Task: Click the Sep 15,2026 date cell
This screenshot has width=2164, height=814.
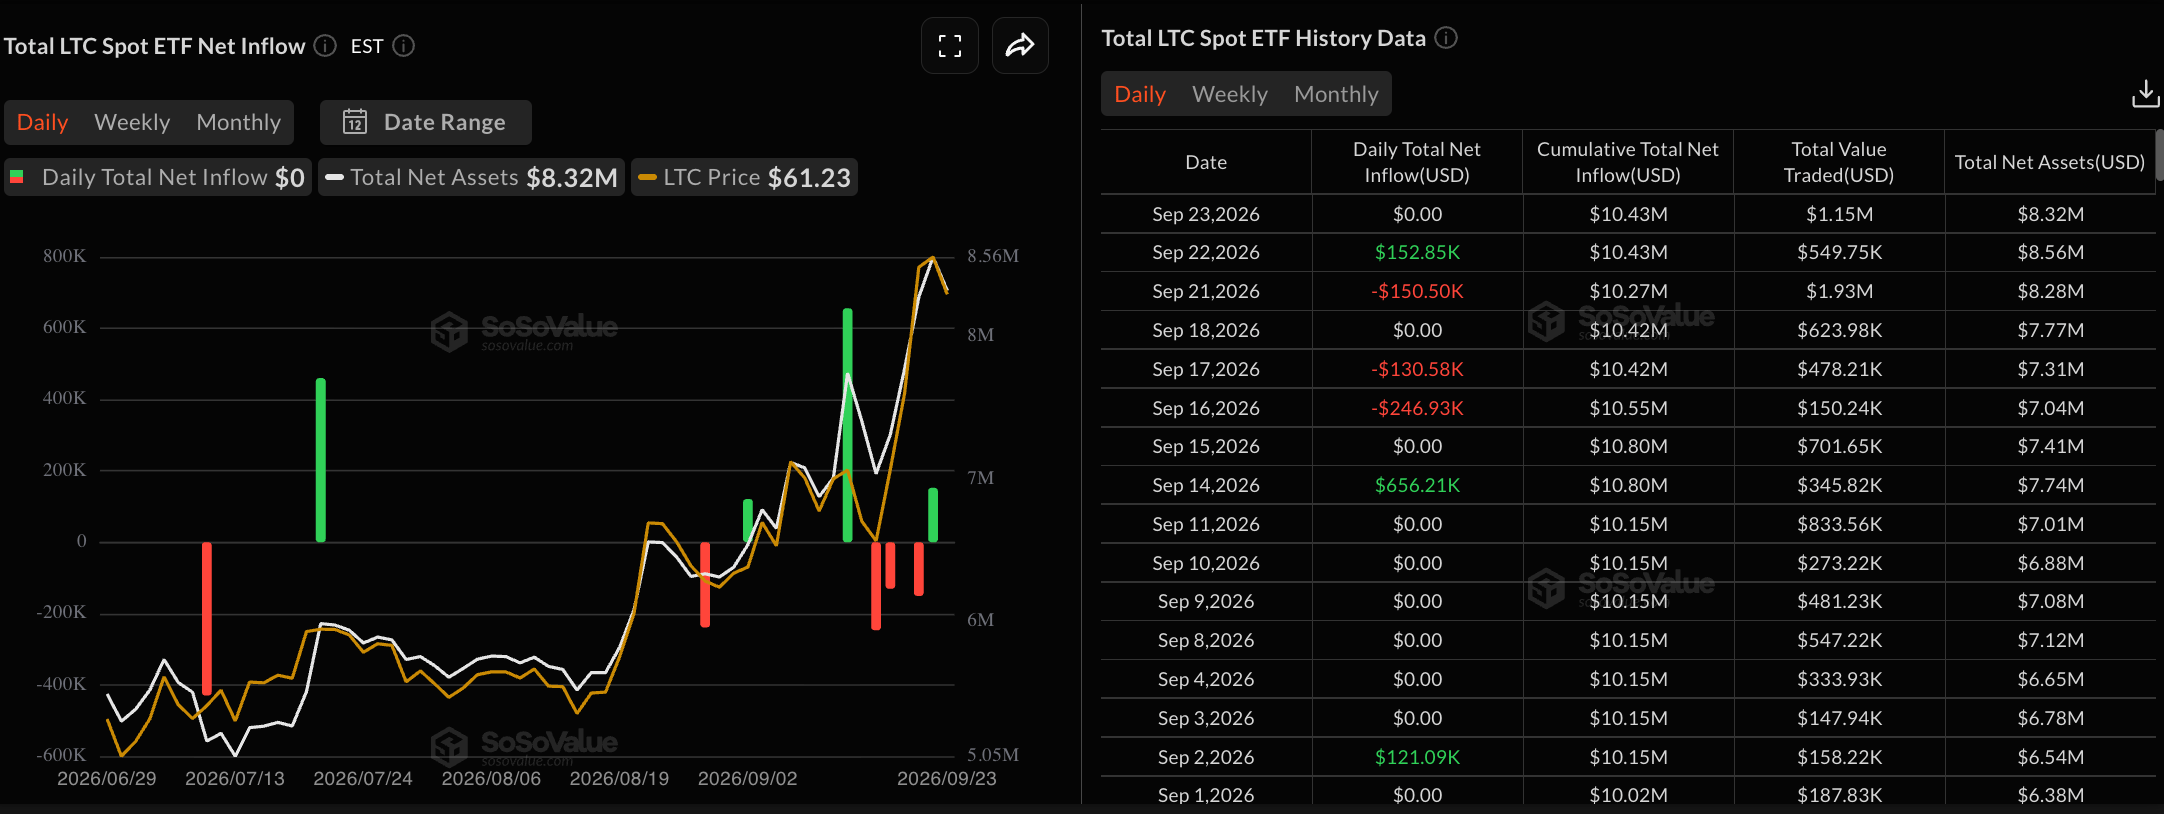Action: (1206, 446)
